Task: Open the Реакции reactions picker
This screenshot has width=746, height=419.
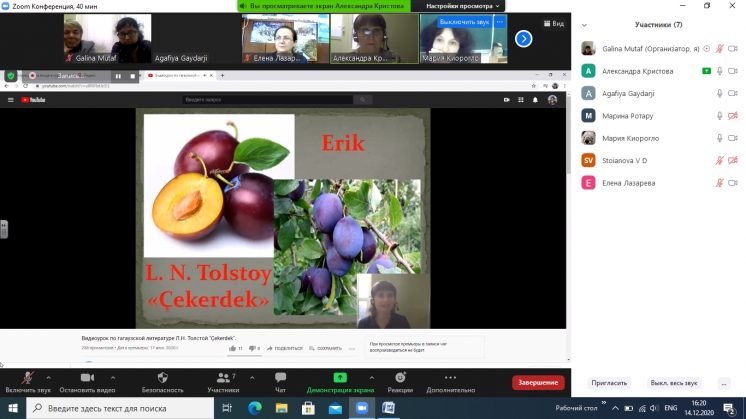Action: (400, 382)
